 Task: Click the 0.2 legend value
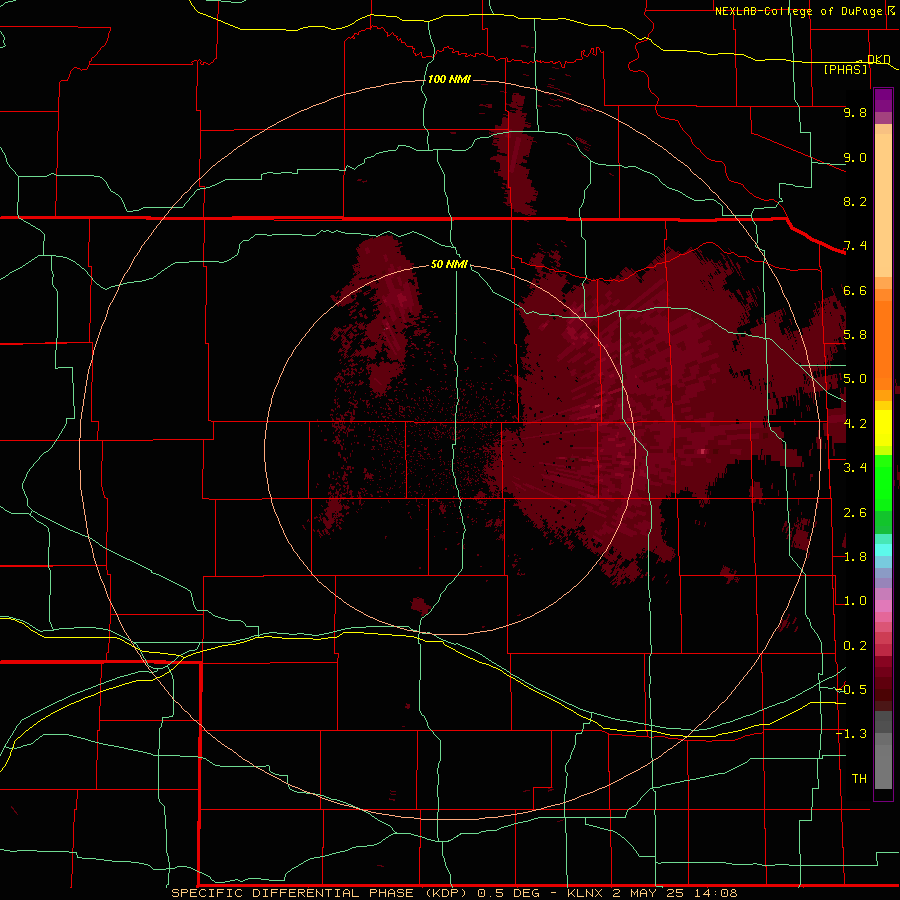pos(855,646)
